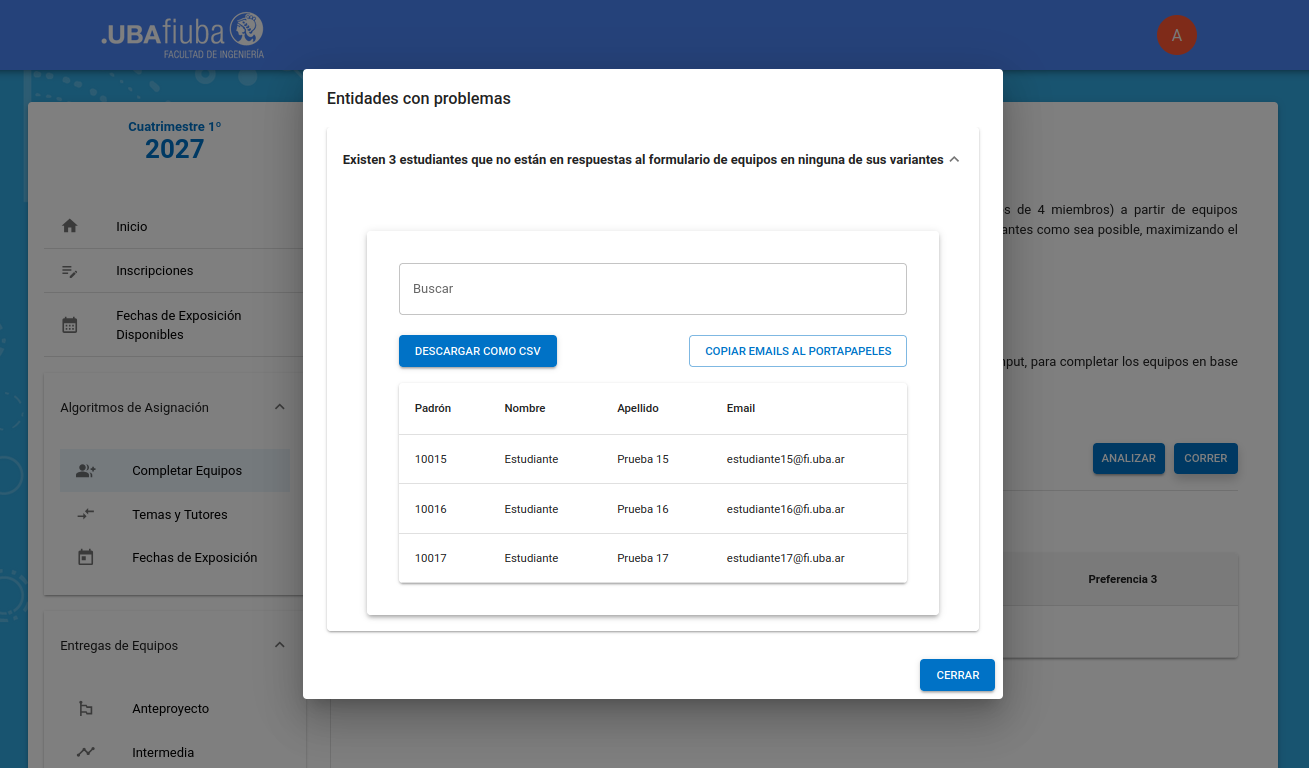Click the pencil-list icon next to Inscripciones
The image size is (1309, 768).
pyautogui.click(x=70, y=271)
